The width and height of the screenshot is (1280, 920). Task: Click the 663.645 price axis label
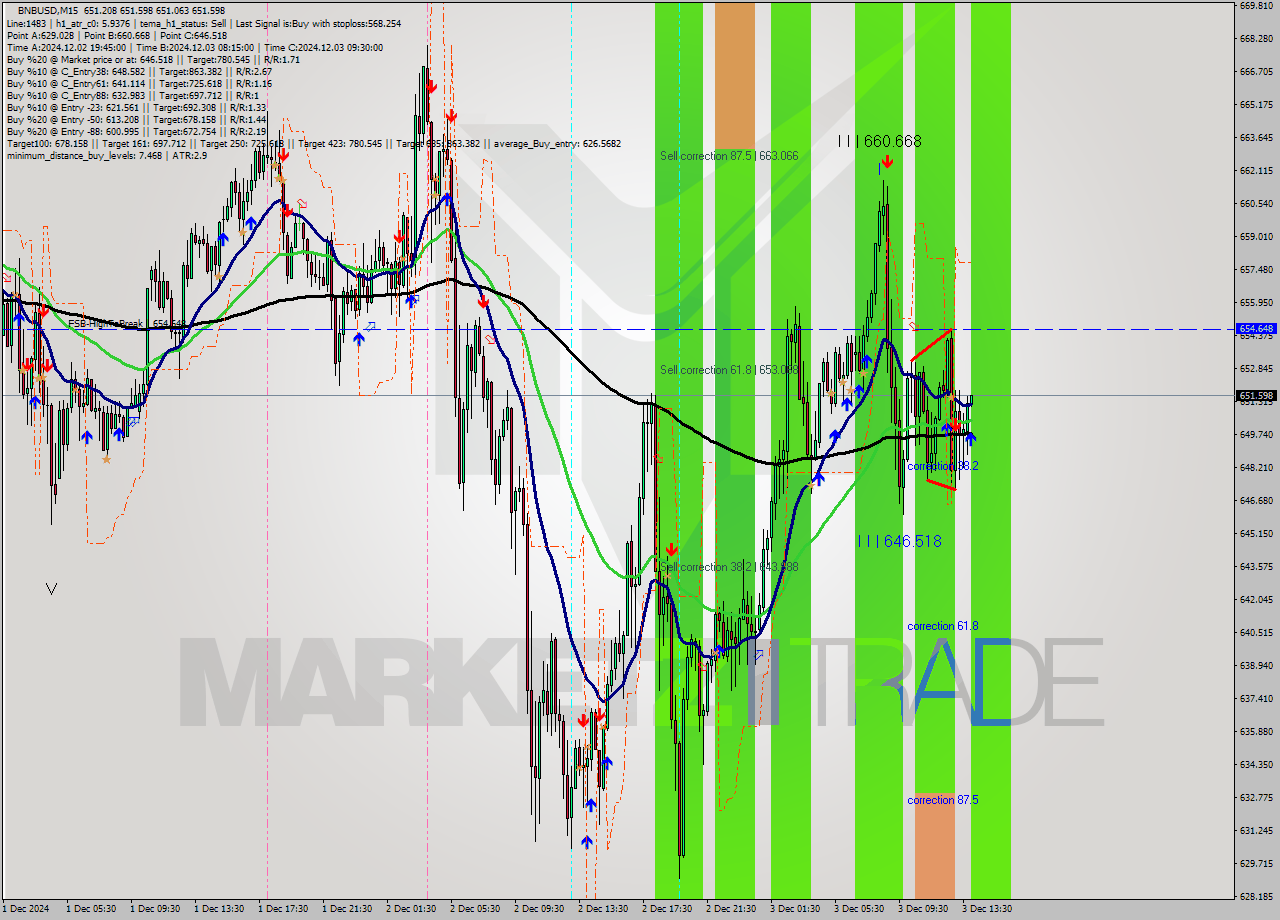point(1255,137)
